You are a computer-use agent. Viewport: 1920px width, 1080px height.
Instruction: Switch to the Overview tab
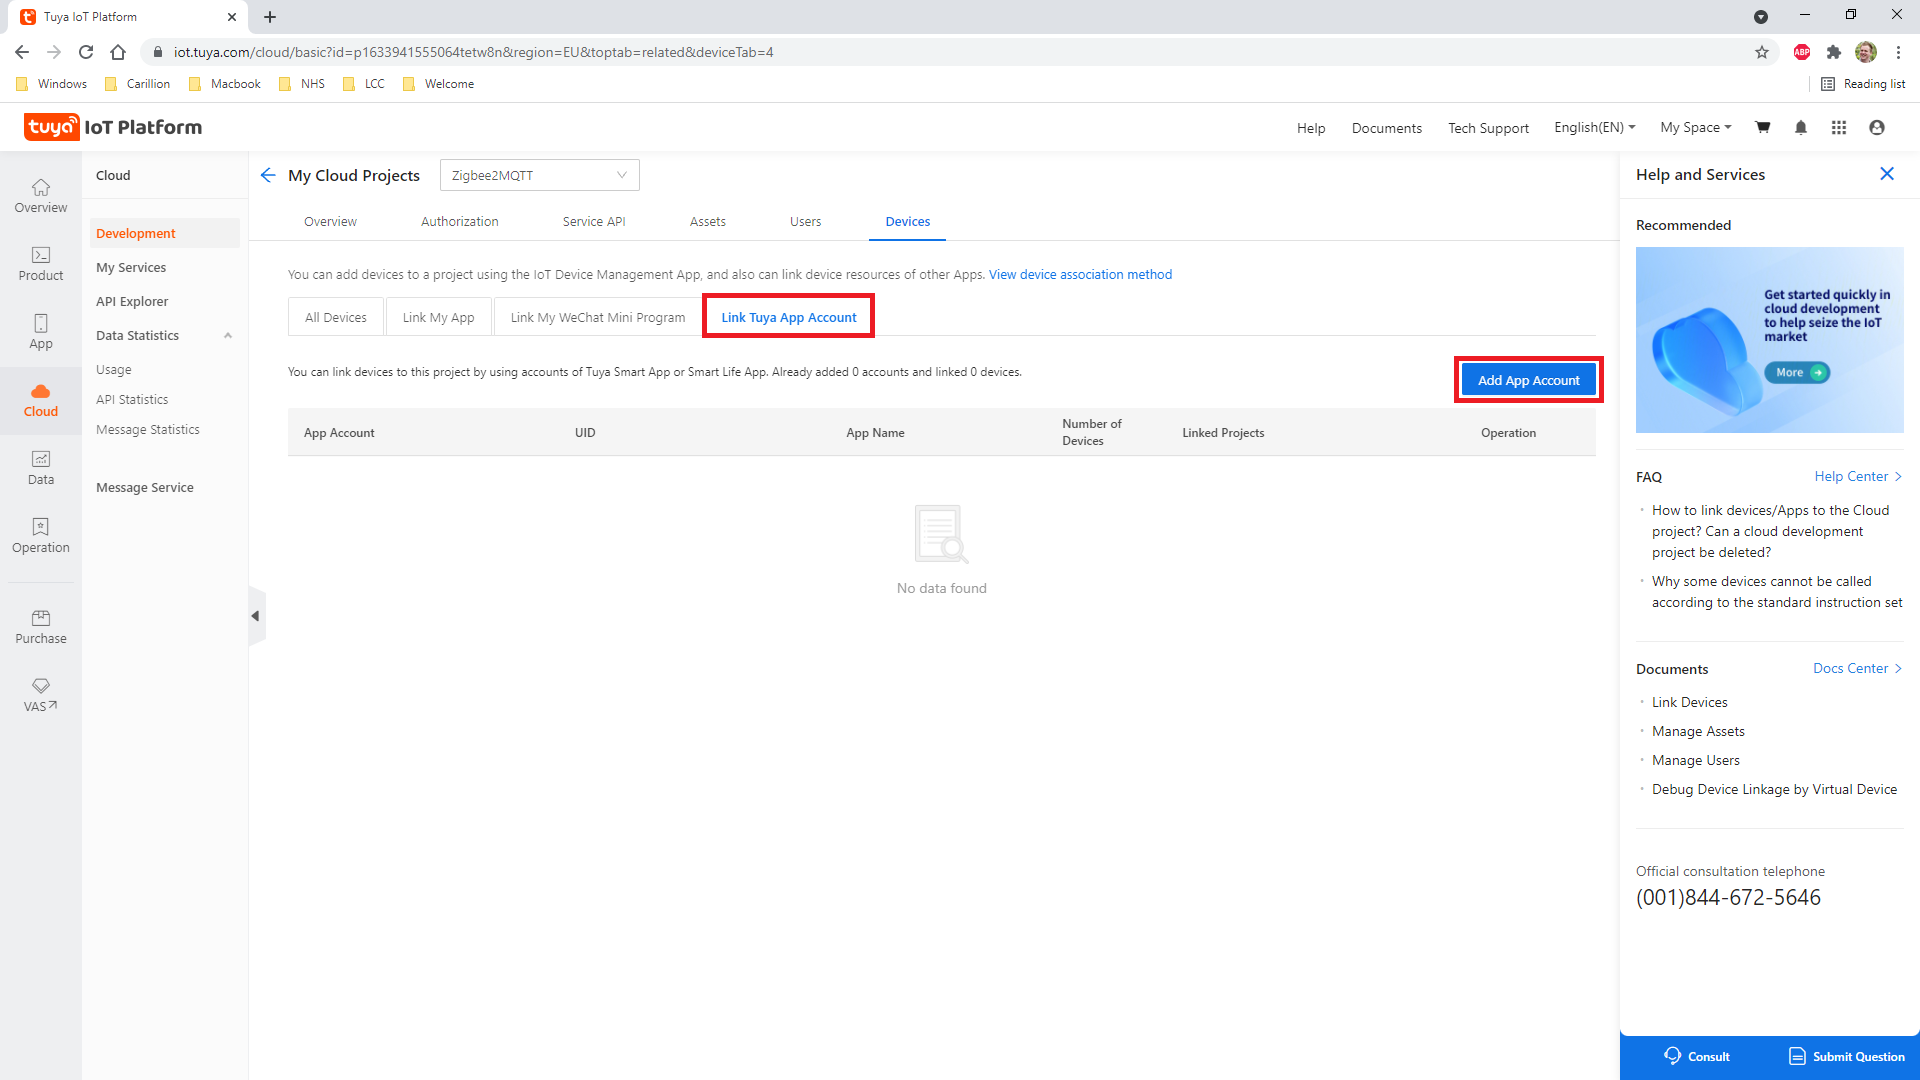(330, 221)
